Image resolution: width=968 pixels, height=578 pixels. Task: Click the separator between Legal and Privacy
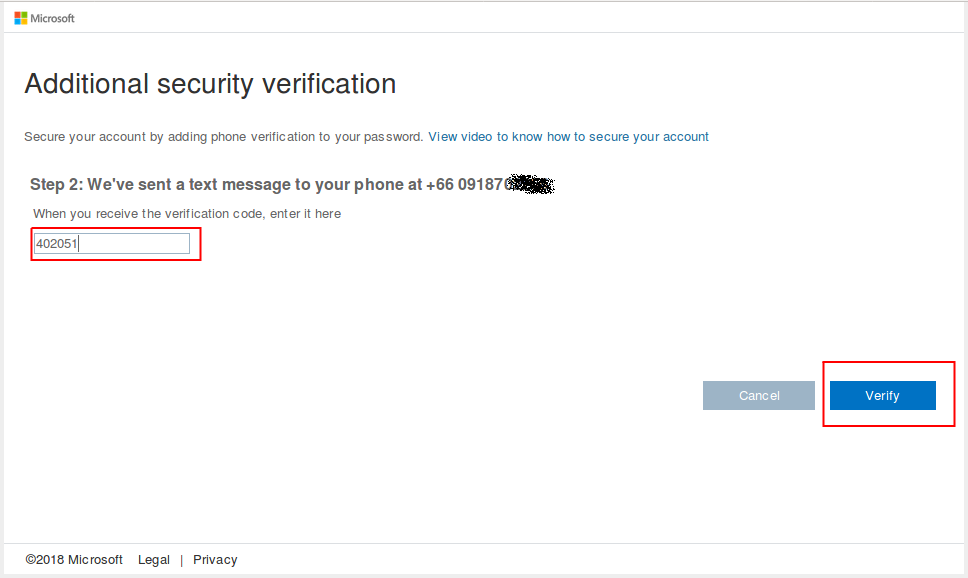point(181,560)
